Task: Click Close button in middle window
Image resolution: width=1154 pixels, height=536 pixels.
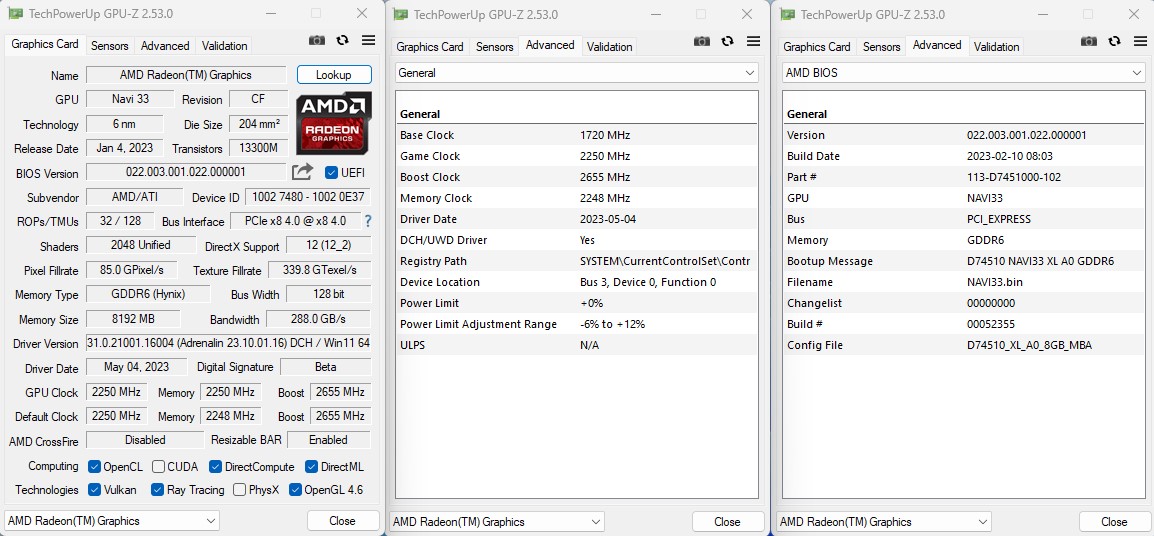Action: [x=727, y=521]
